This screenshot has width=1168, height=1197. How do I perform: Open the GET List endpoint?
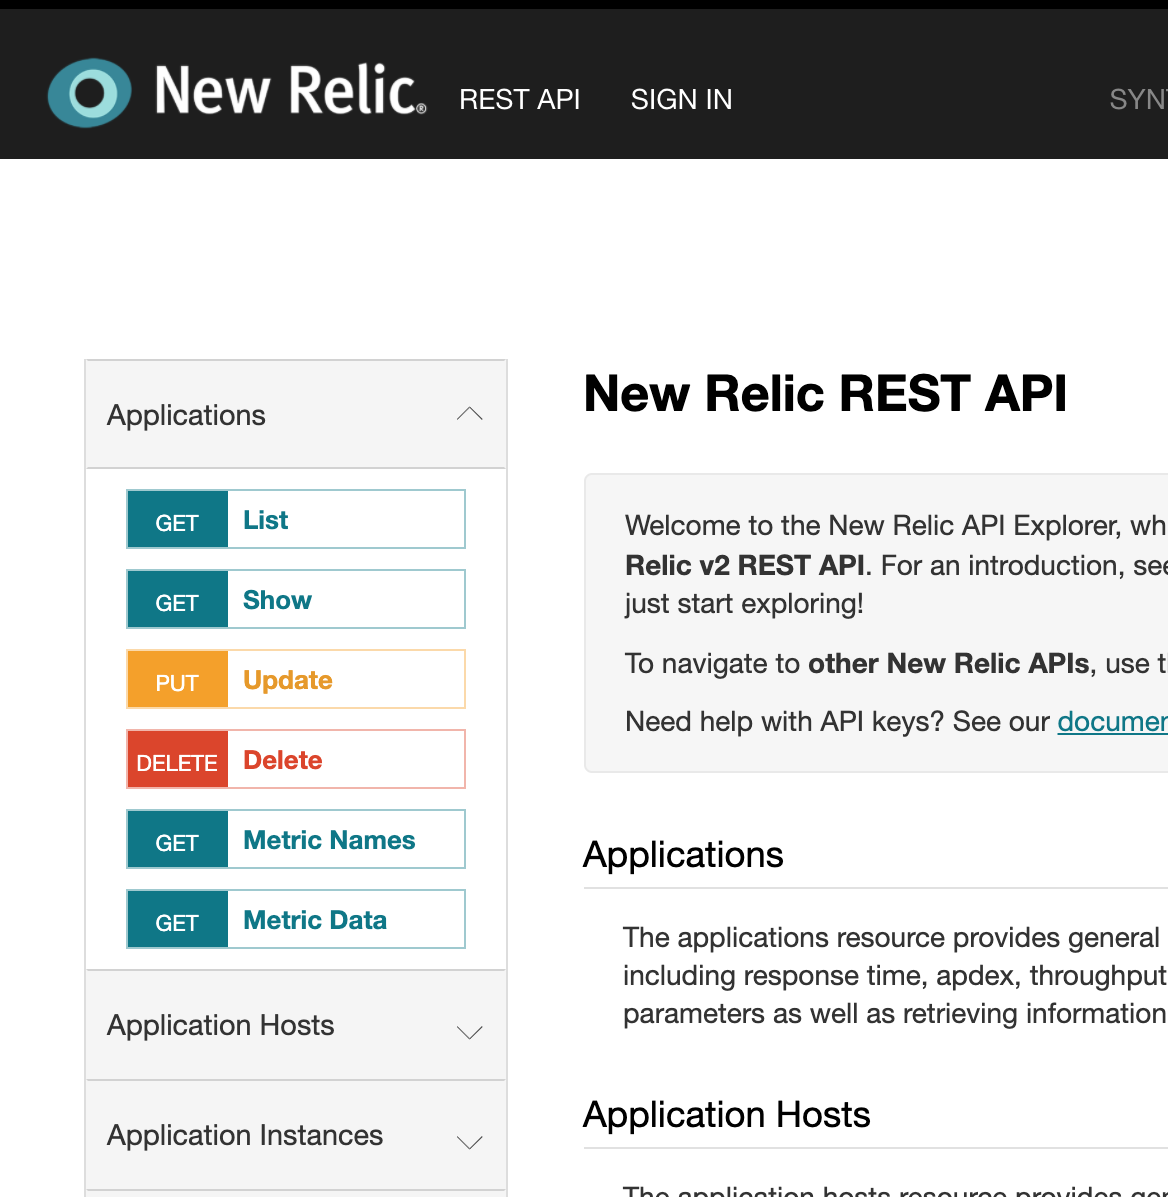point(295,519)
